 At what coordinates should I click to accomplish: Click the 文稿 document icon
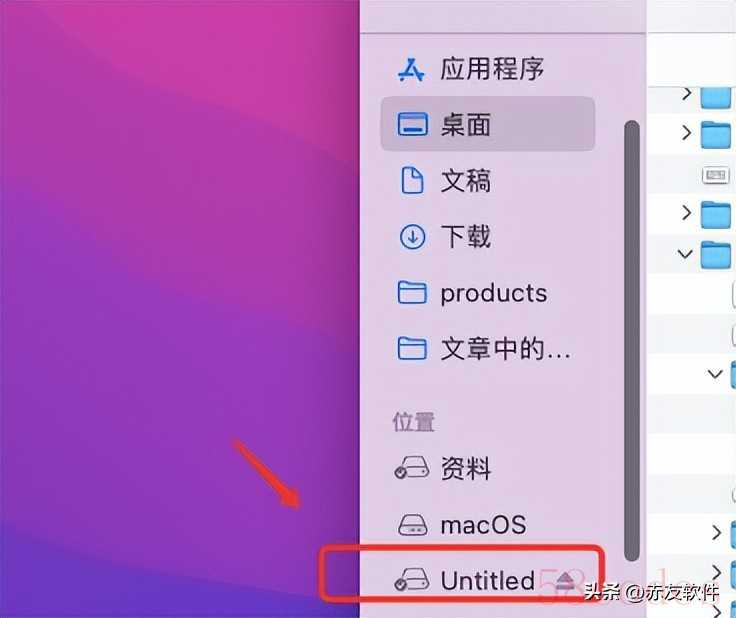(412, 180)
